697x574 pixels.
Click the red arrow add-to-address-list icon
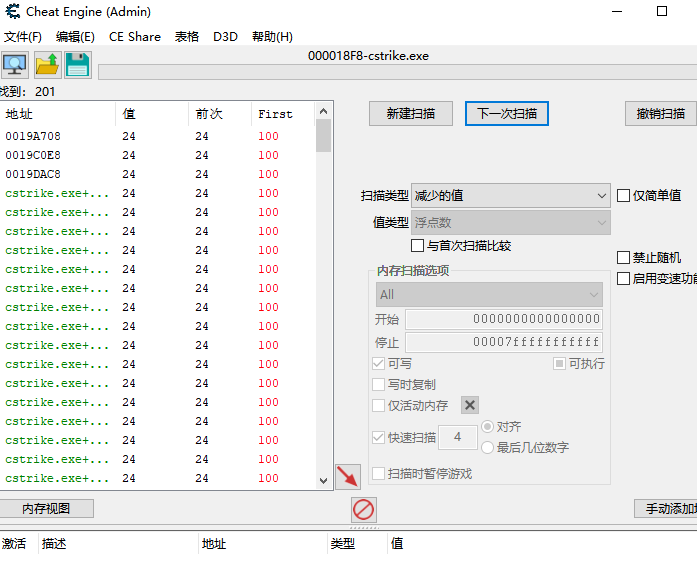point(348,477)
